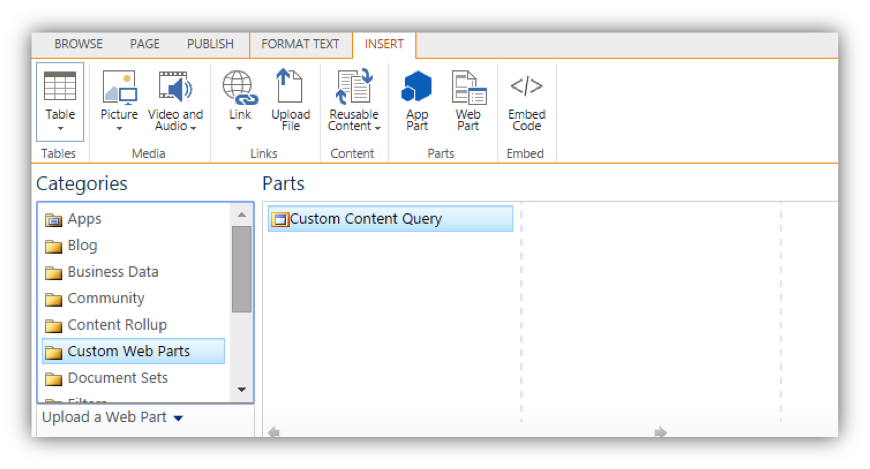870x469 pixels.
Task: Click the Embed Code icon
Action: [527, 86]
